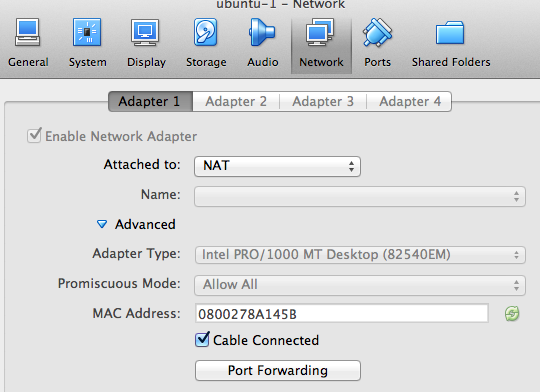
Task: Click the Adapter Type label
Action: tap(136, 254)
